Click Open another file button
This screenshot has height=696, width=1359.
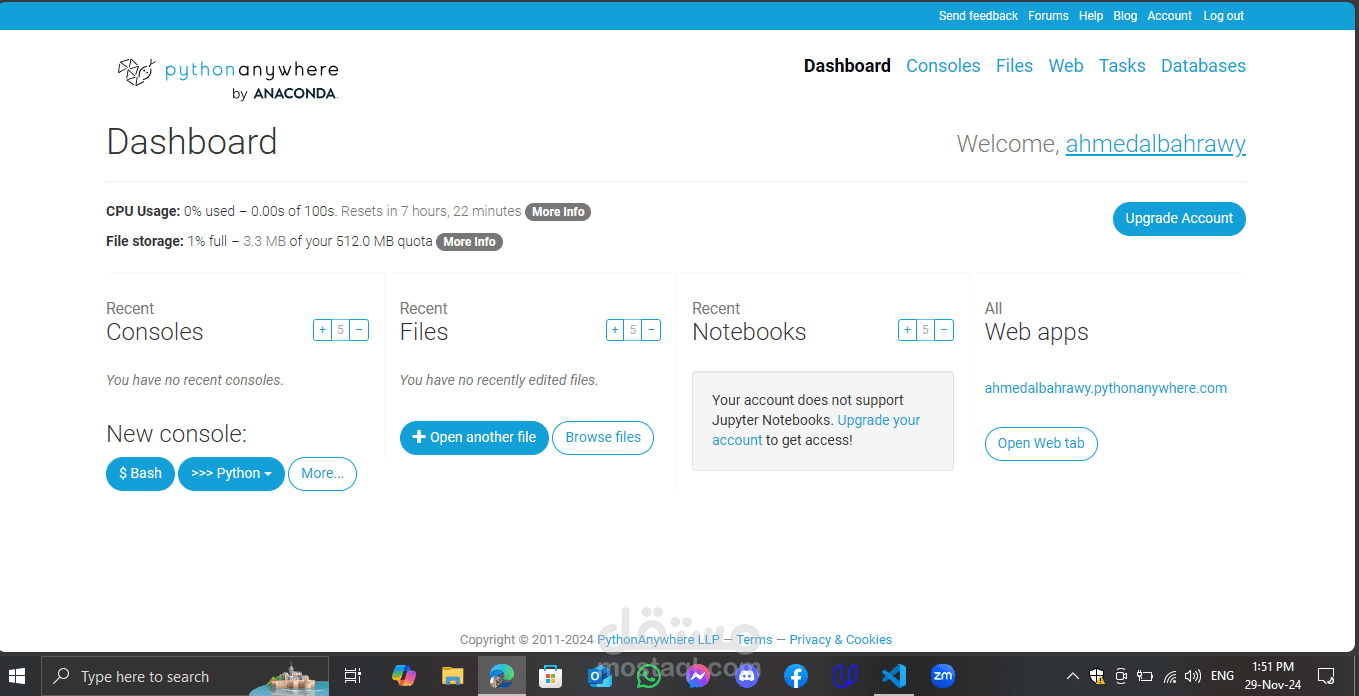coord(474,438)
